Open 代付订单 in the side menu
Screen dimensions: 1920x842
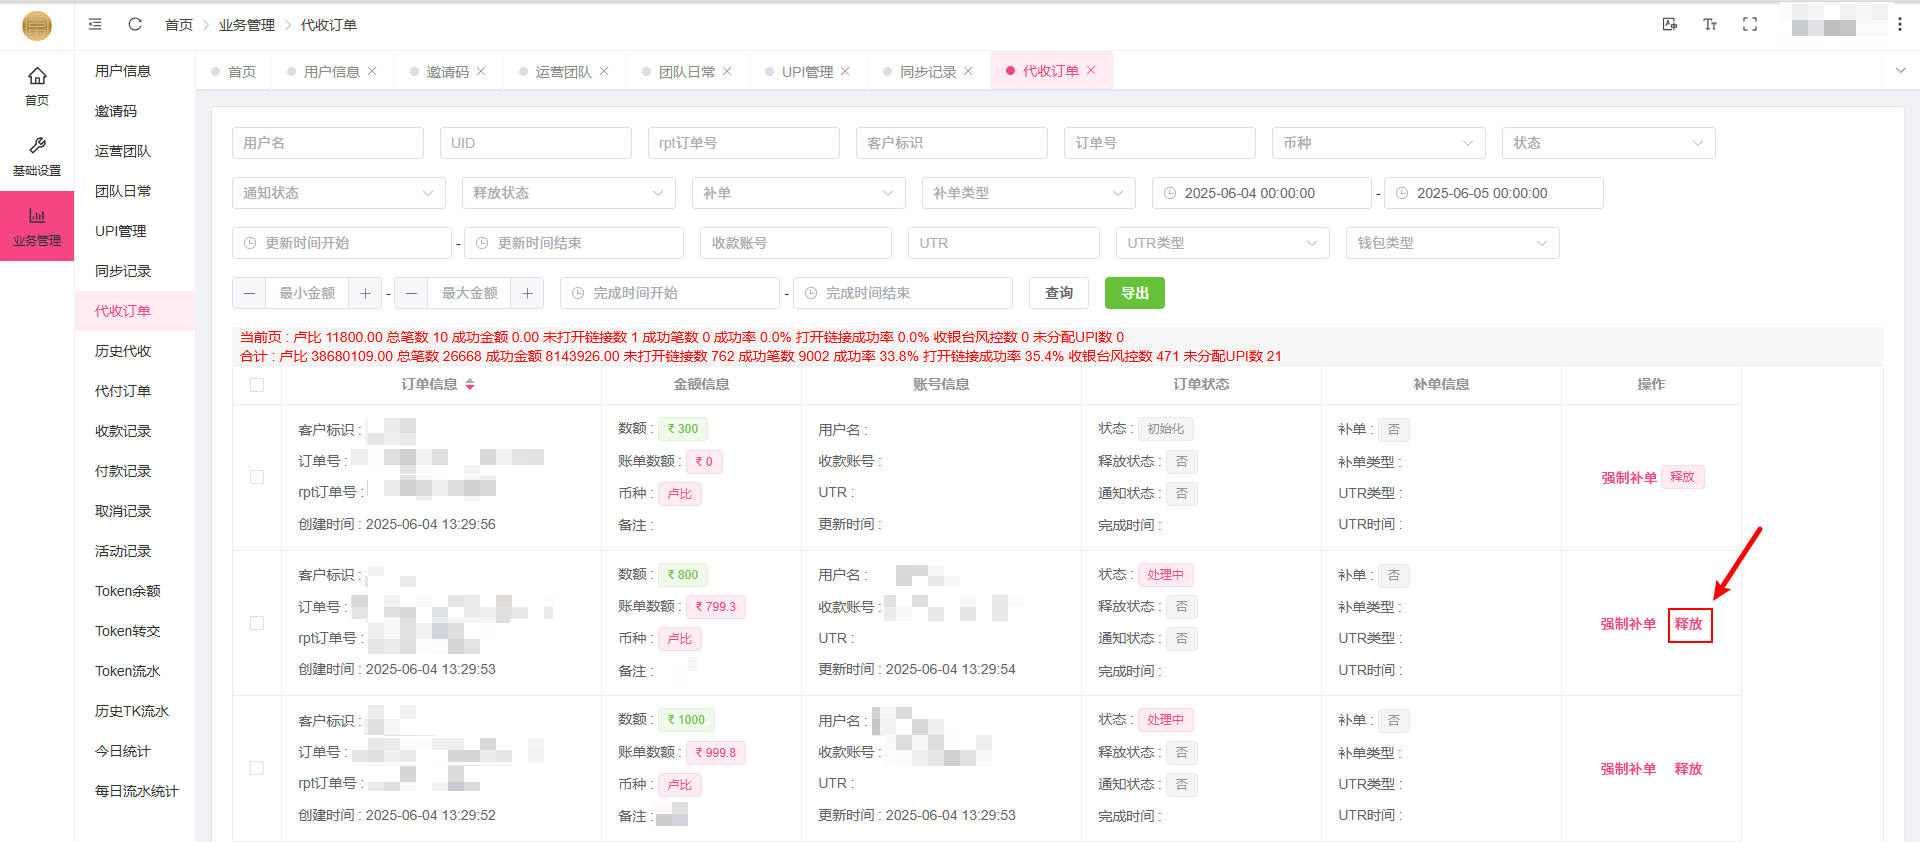123,391
